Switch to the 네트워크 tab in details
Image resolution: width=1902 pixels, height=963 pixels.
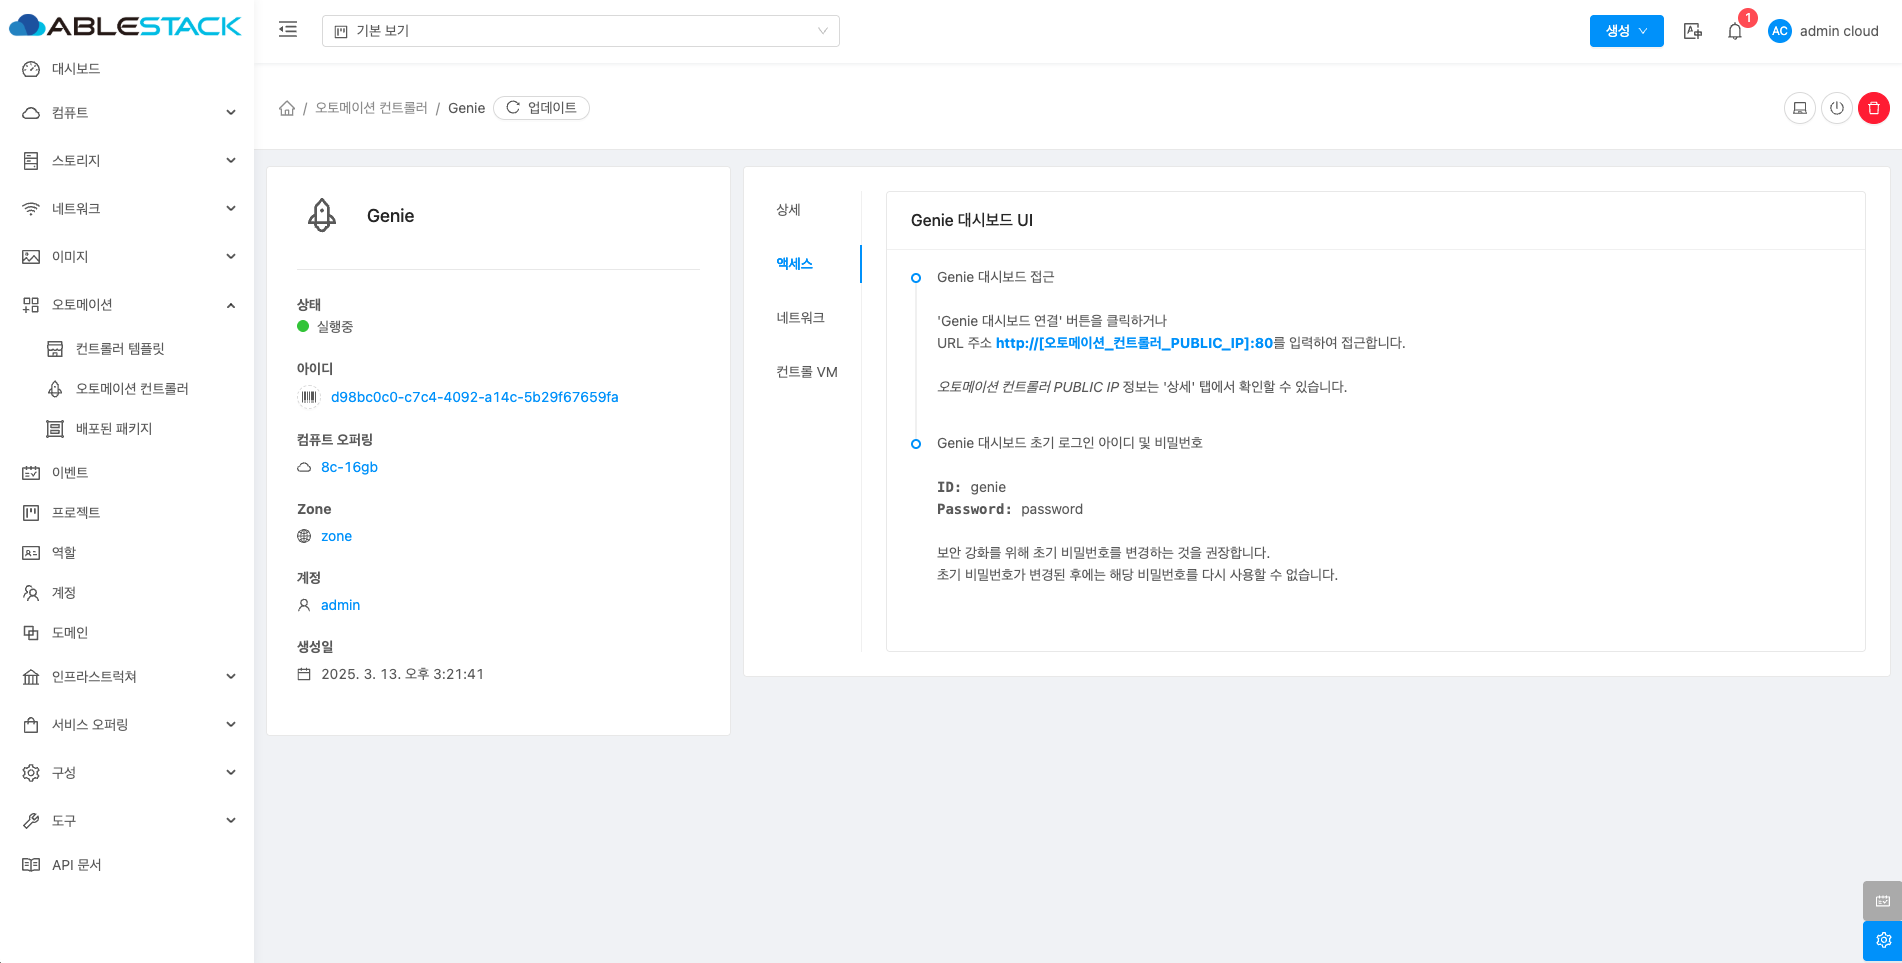[803, 318]
